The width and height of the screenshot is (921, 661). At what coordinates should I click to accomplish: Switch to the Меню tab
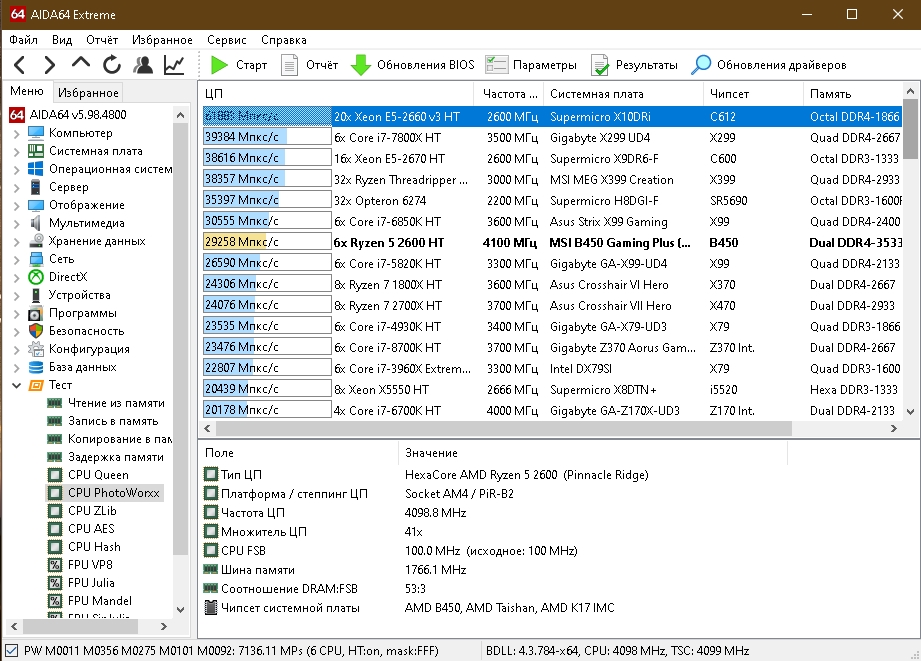click(x=26, y=91)
